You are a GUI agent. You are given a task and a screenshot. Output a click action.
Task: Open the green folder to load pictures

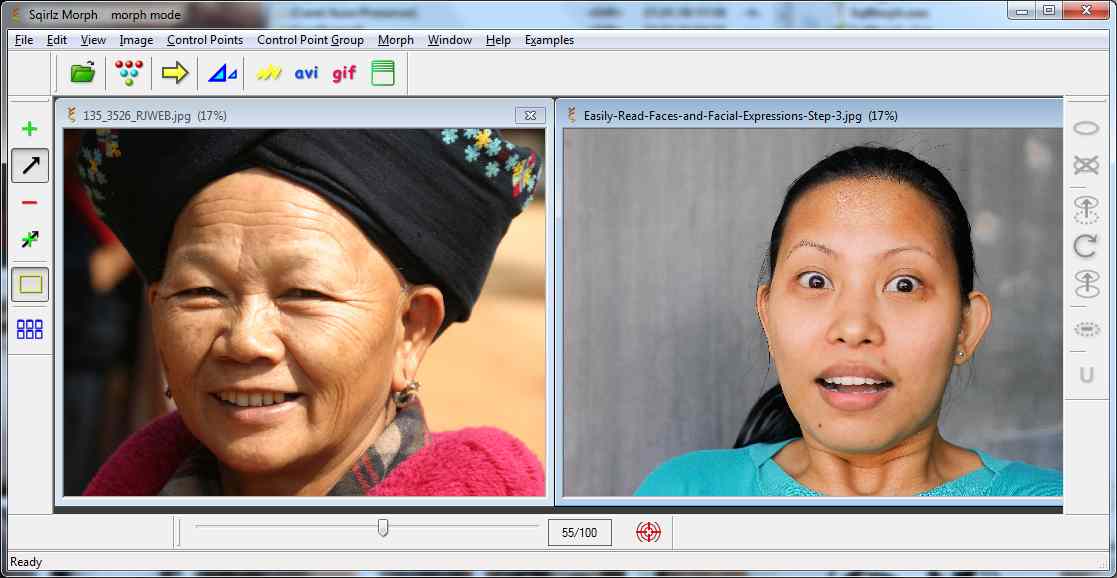(80, 72)
